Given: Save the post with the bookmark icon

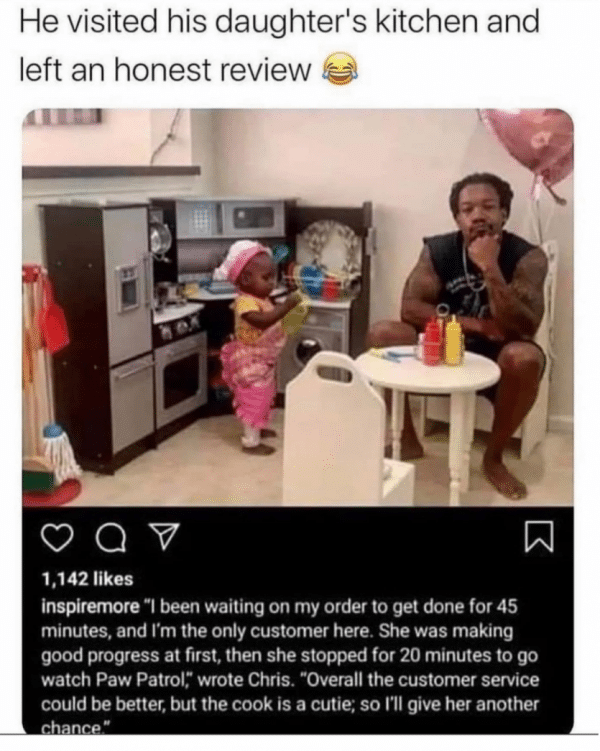Looking at the screenshot, I should coord(540,537).
